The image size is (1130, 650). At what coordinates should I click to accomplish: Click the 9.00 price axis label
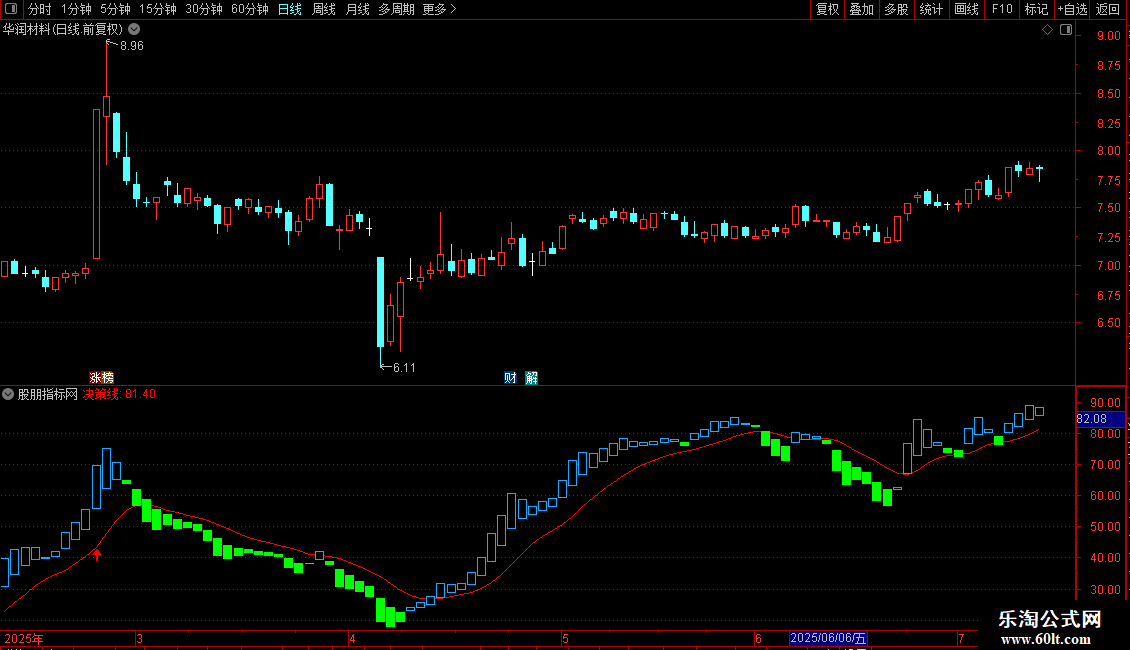(1108, 35)
